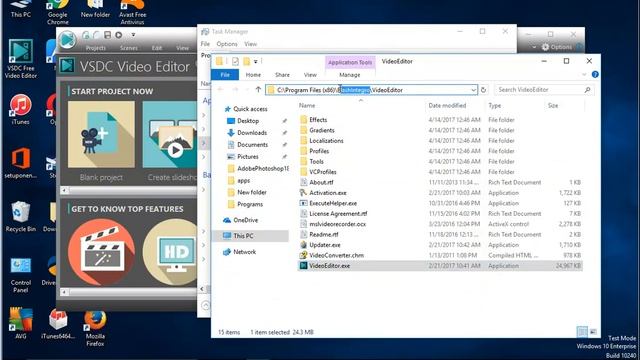Sort by Date modified column header
Viewport: 640px width, 360px height.
[x=447, y=105]
